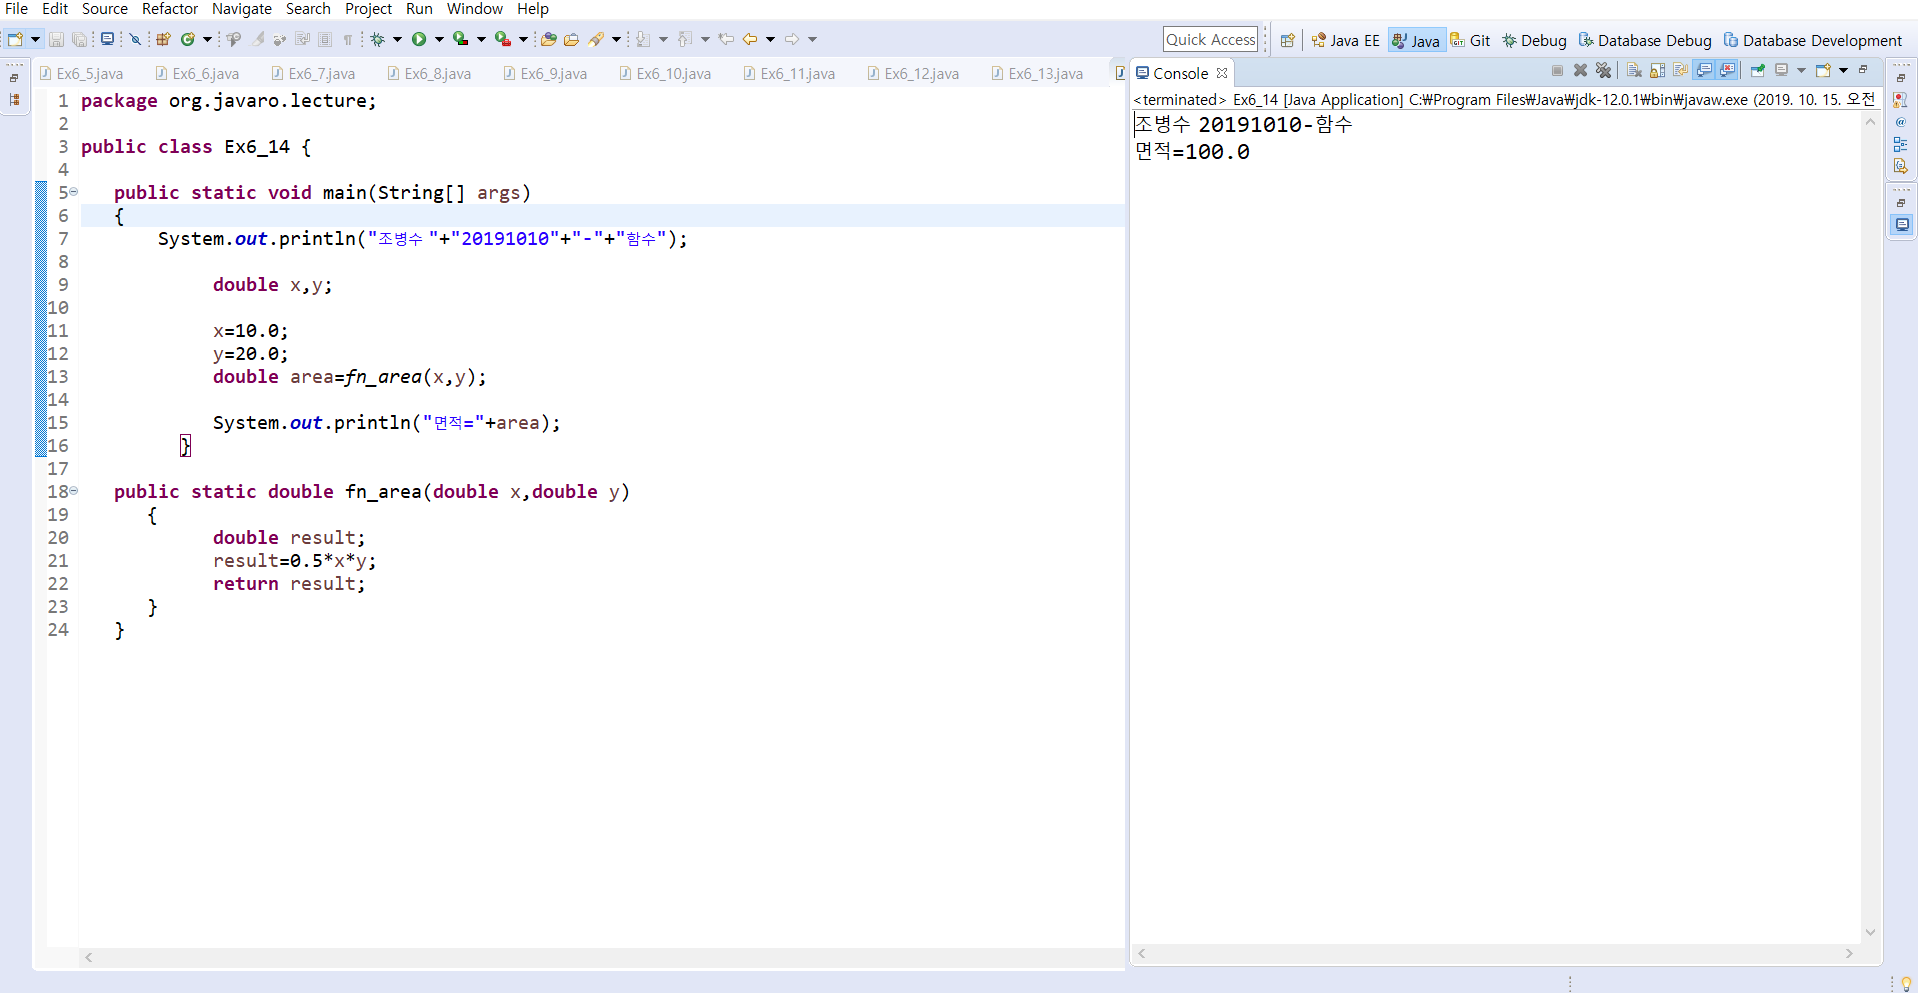
Task: Expand the Coverage dropdown arrow
Action: pyautogui.click(x=481, y=39)
